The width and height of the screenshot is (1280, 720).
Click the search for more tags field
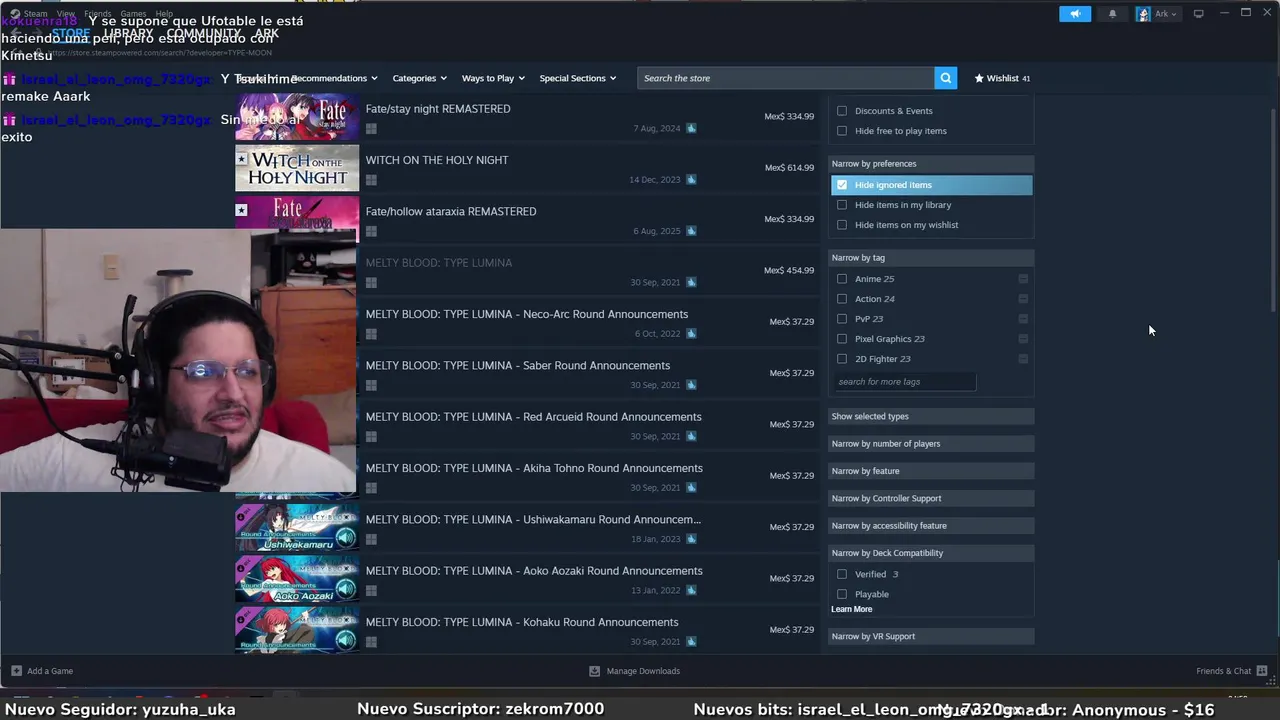click(905, 382)
